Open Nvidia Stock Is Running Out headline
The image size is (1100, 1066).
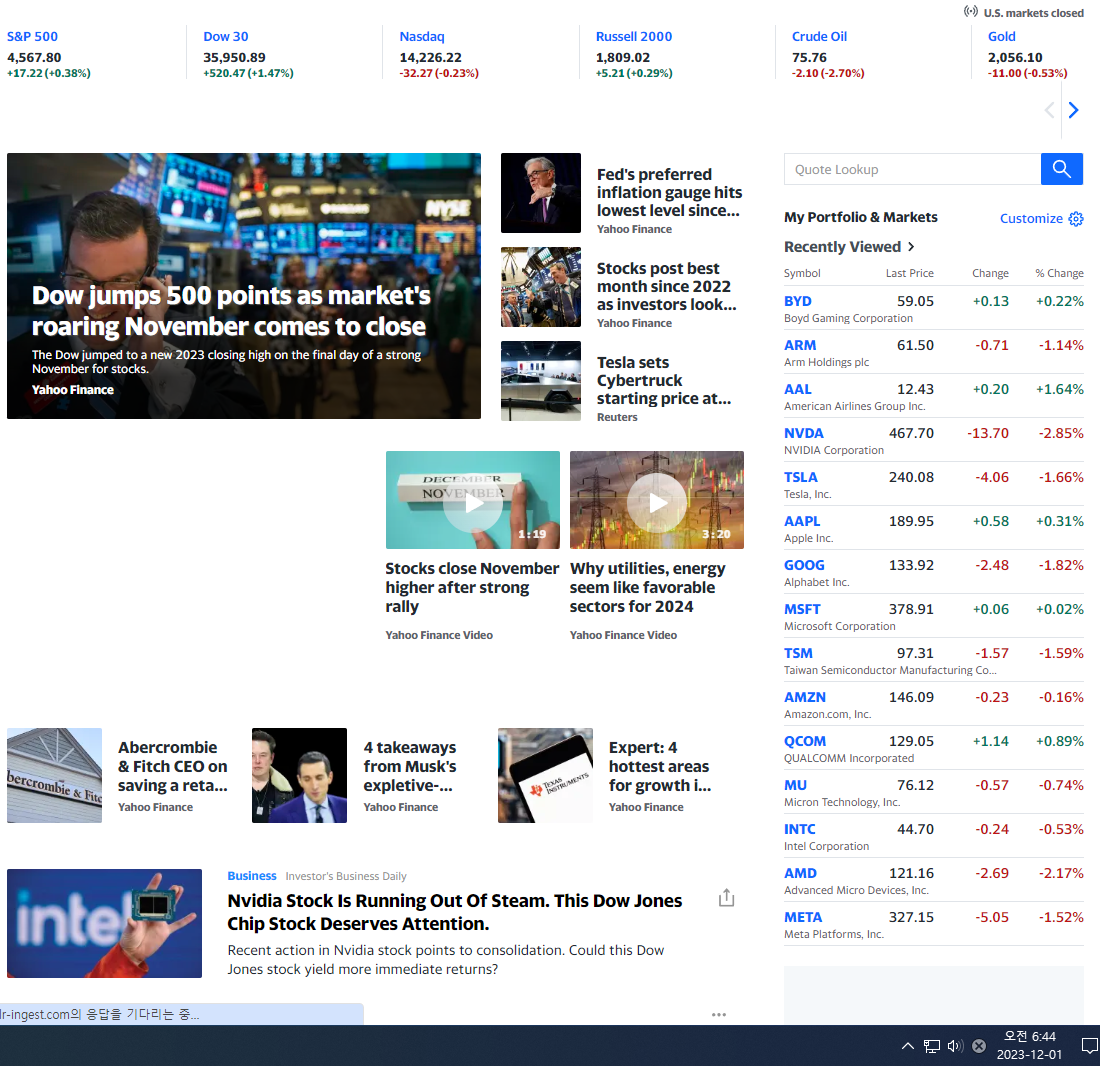(x=455, y=912)
